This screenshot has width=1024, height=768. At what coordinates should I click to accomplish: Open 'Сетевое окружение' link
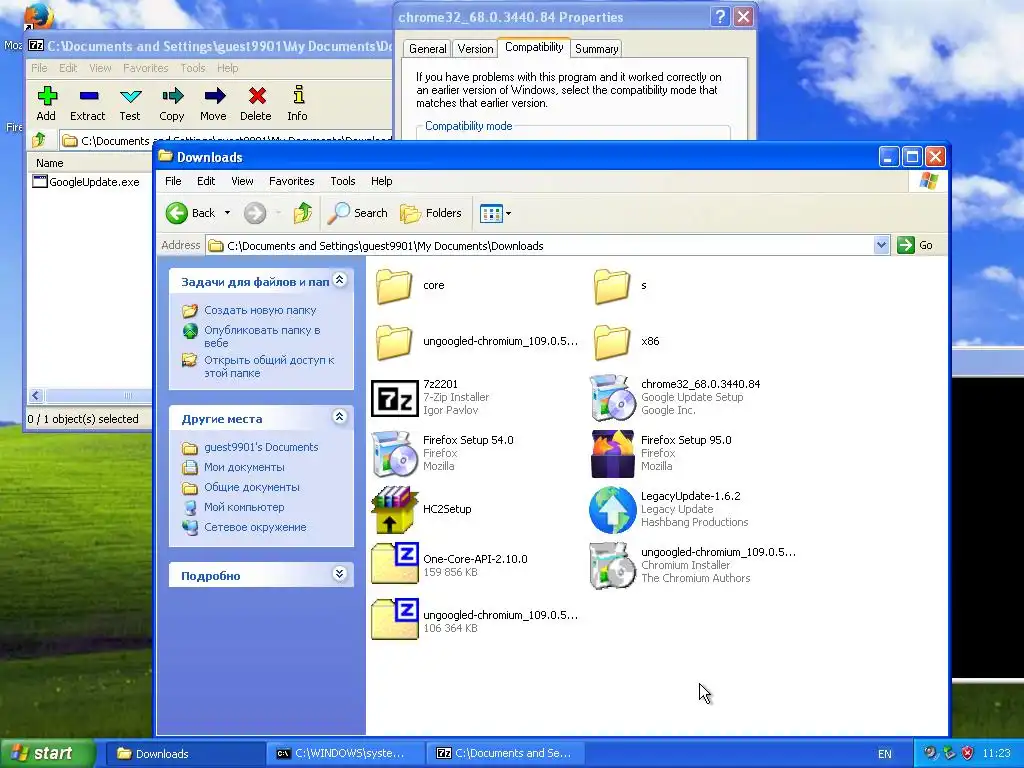pyautogui.click(x=255, y=527)
